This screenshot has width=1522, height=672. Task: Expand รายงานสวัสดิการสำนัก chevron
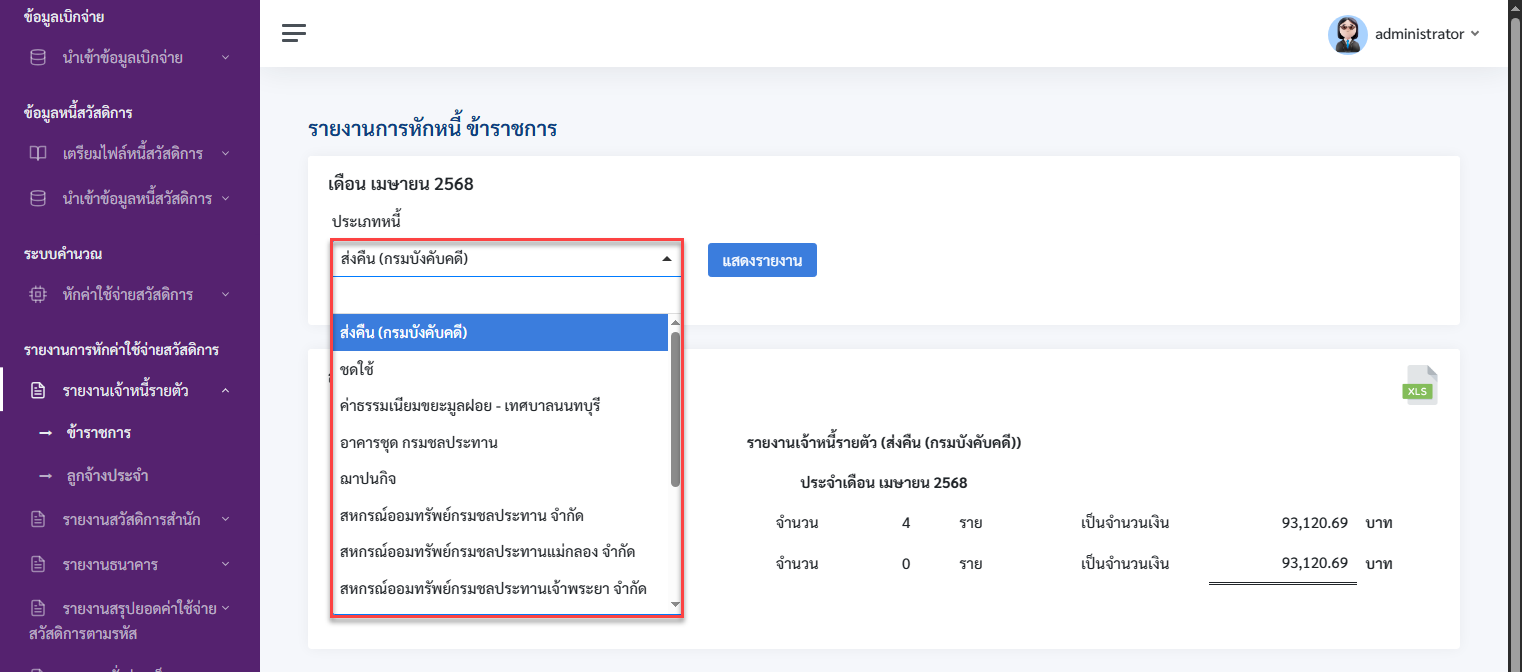click(225, 519)
